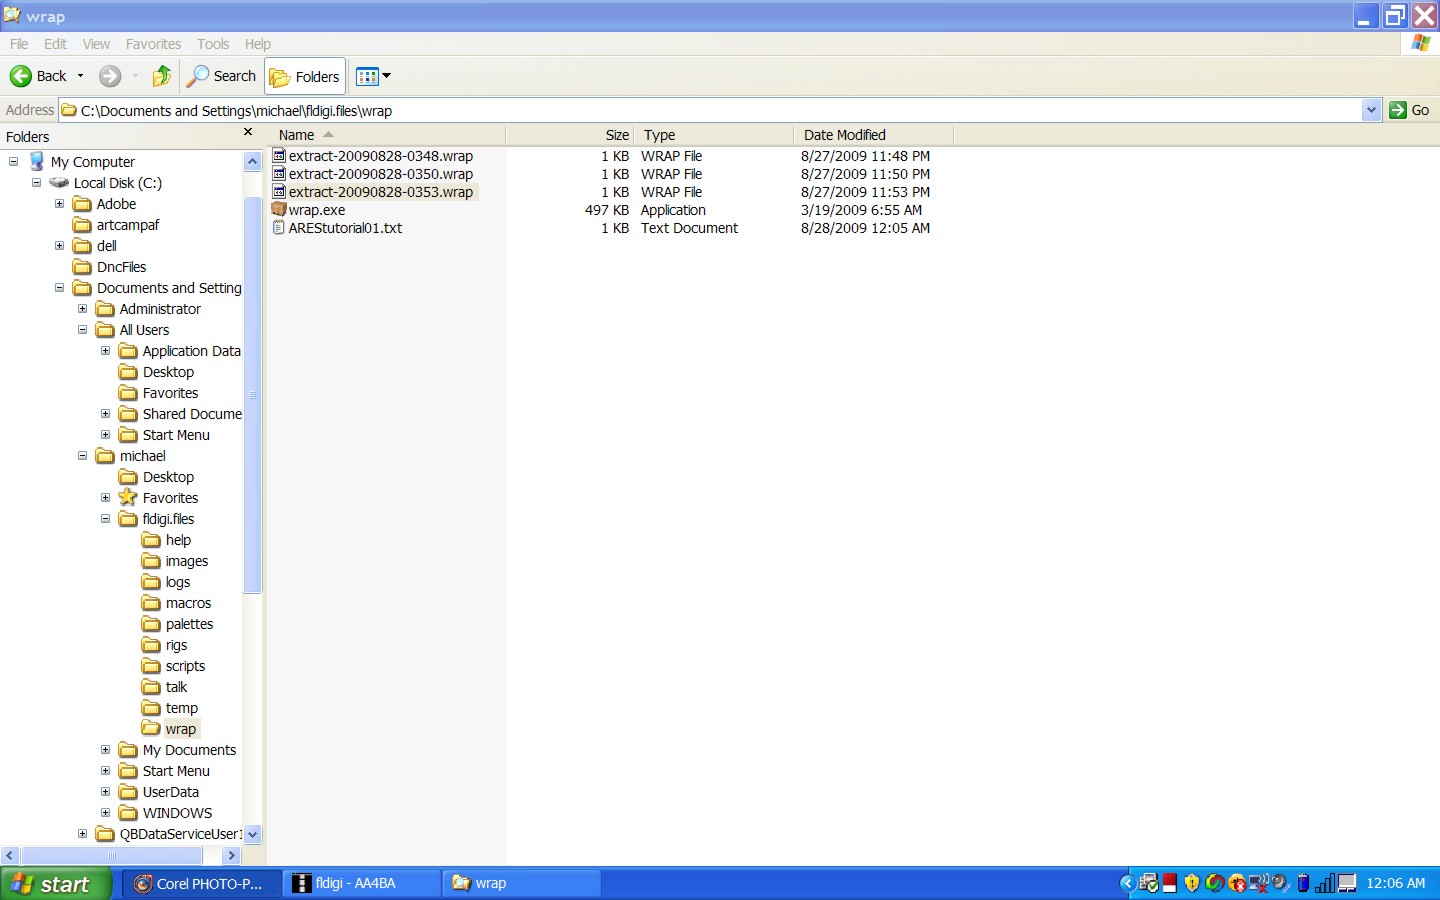This screenshot has width=1440, height=900.
Task: Collapse the Documents and Settings node
Action: point(59,287)
